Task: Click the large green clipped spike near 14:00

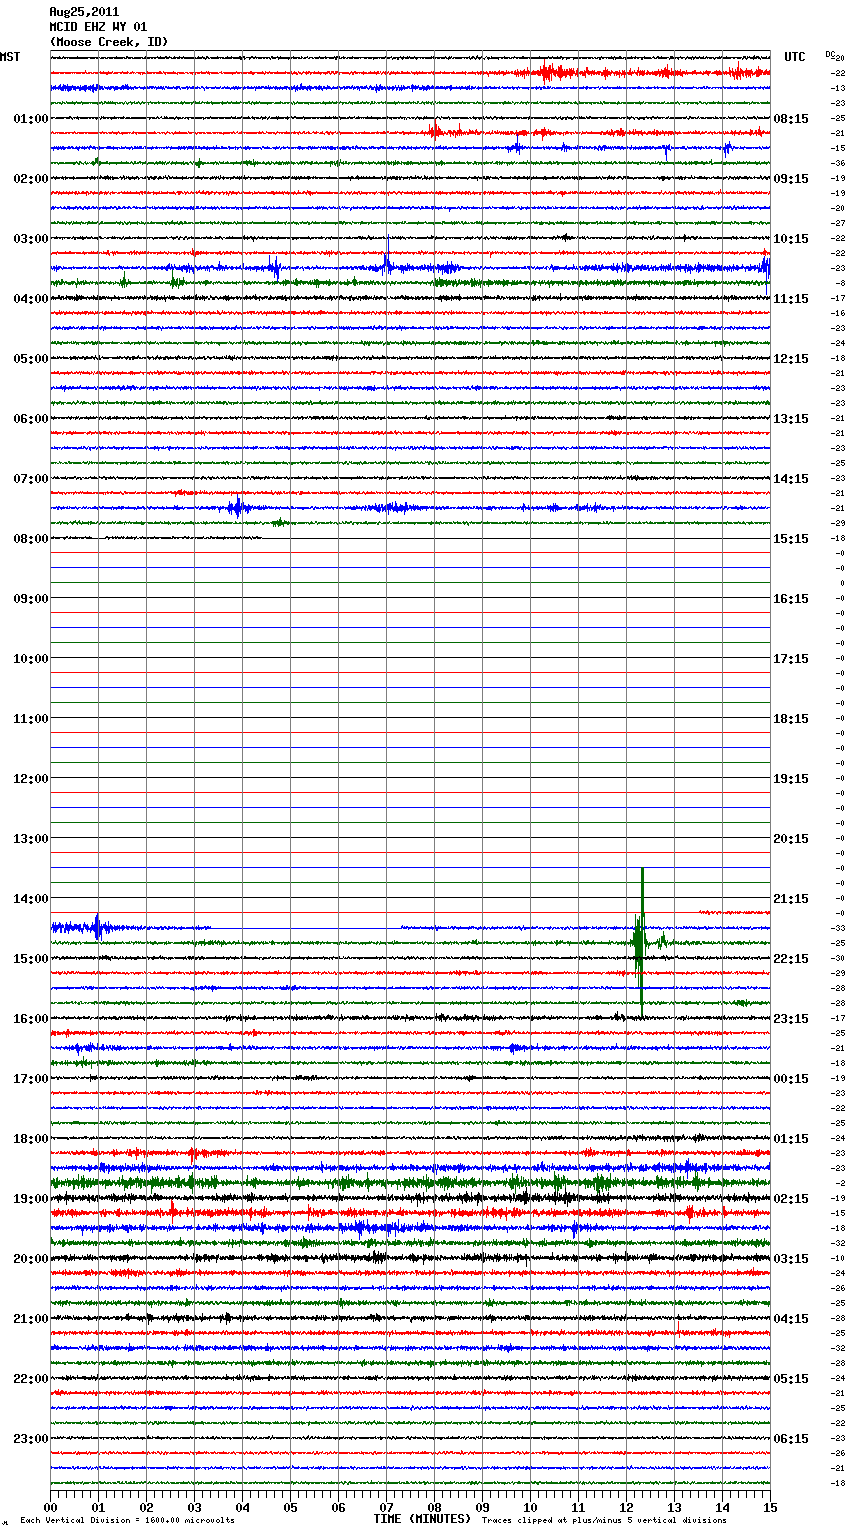Action: click(x=640, y=942)
